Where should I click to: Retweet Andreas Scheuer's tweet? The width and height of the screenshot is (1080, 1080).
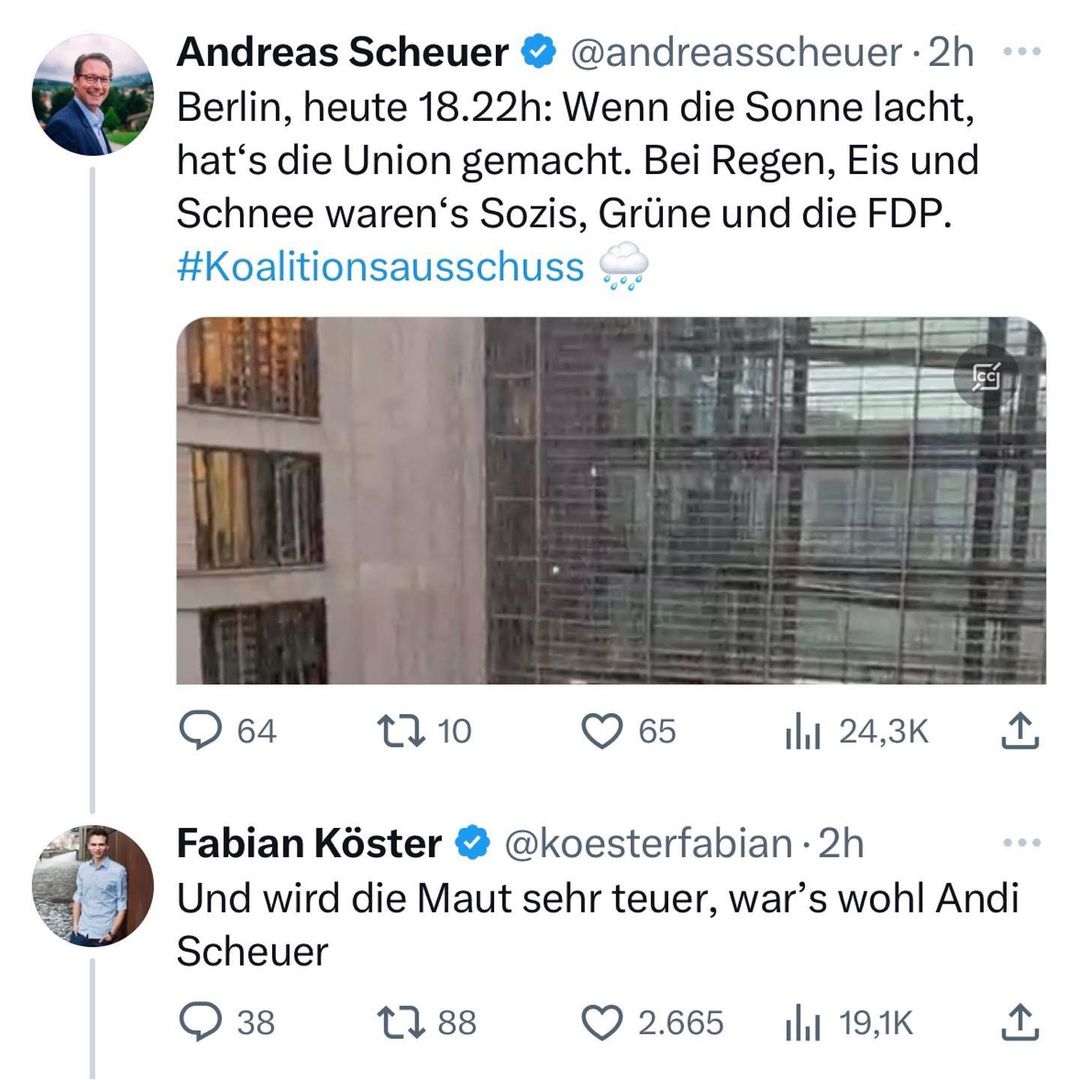pos(398,732)
